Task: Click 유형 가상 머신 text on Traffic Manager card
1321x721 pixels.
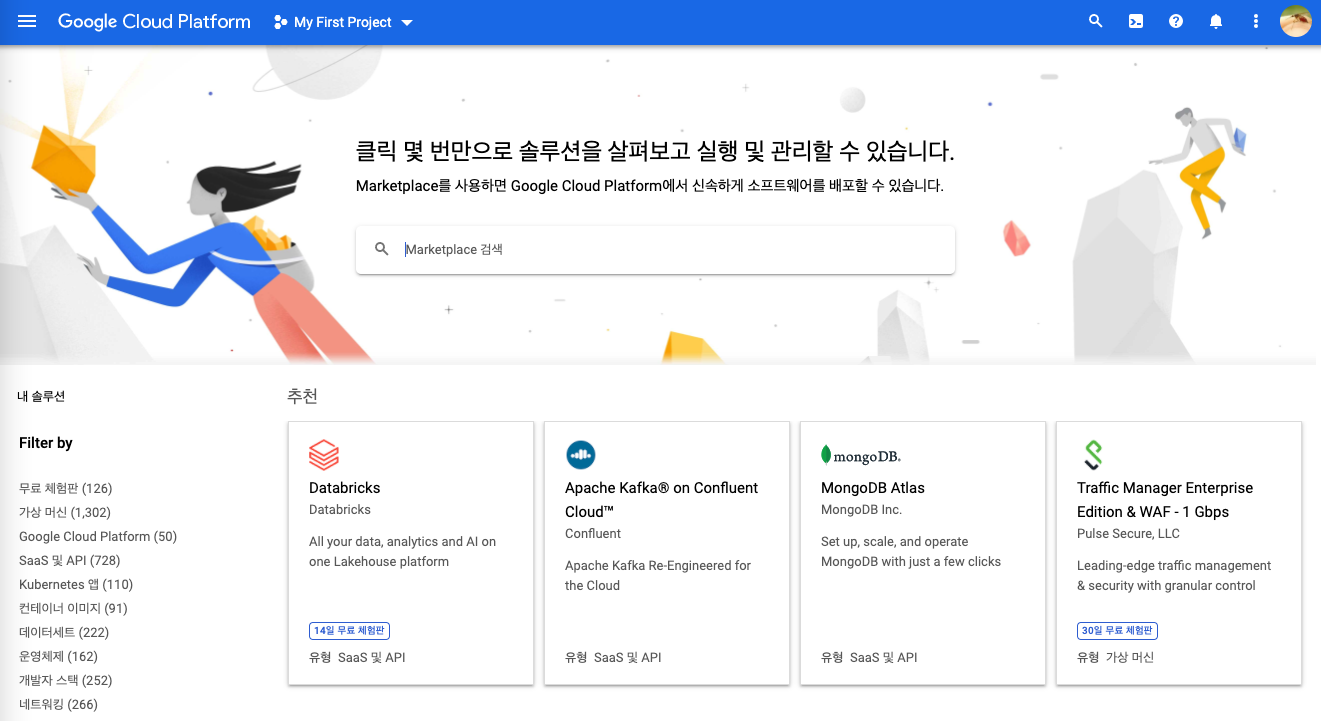Action: point(1115,658)
